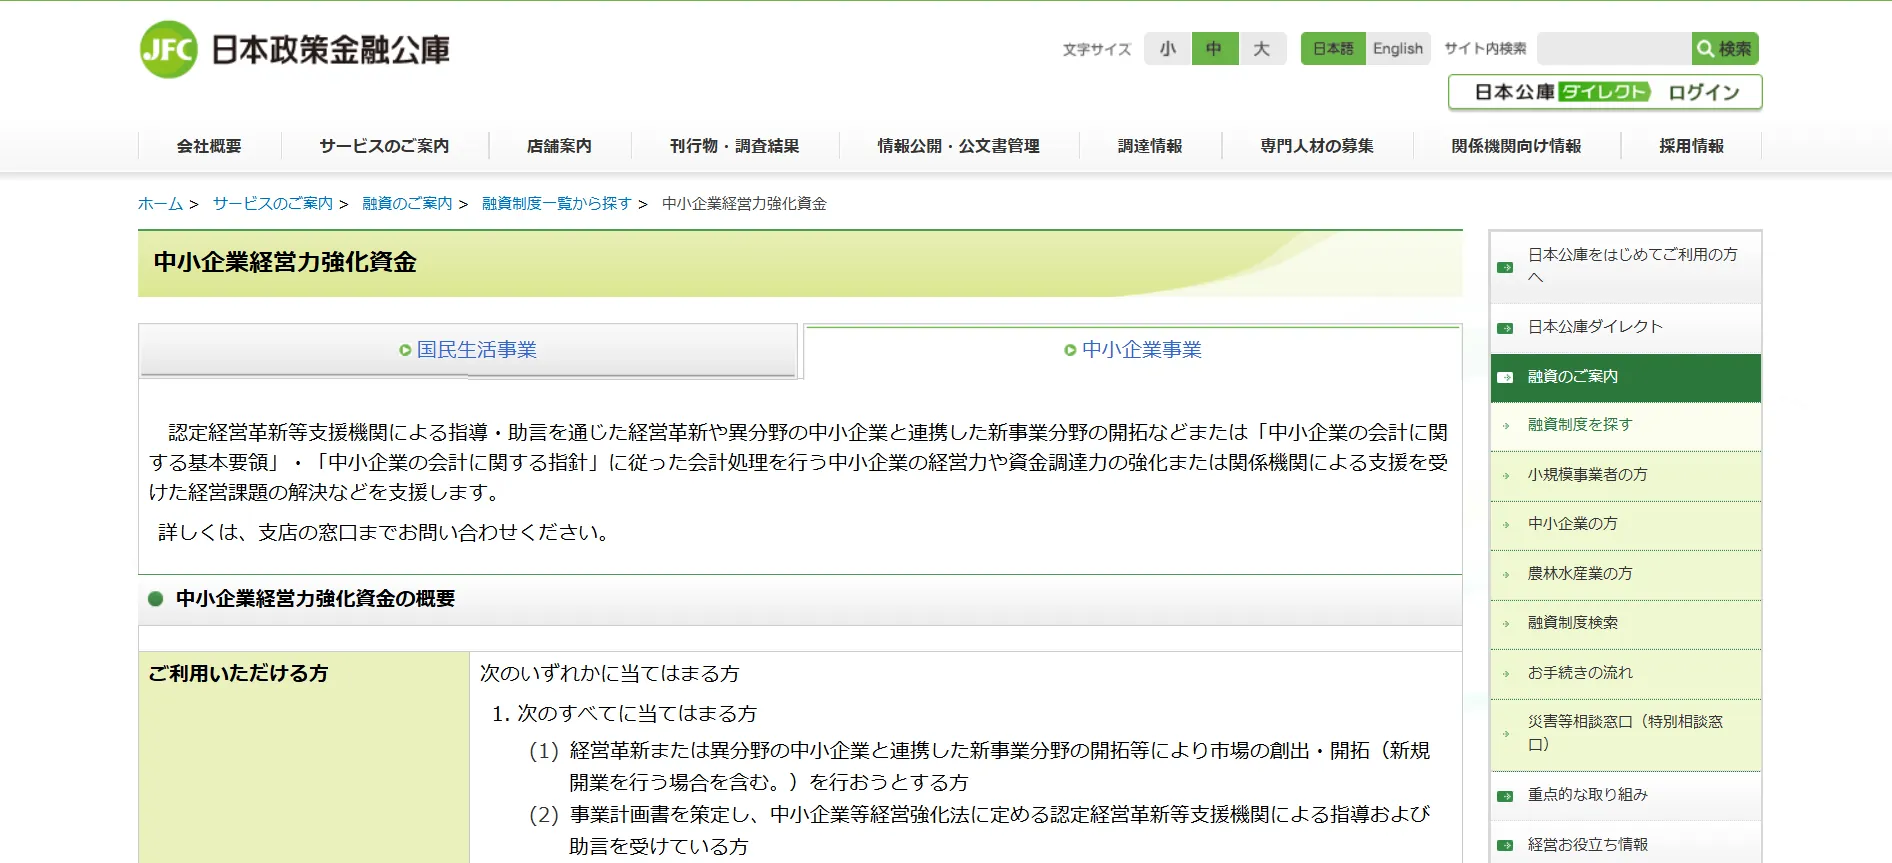Open 災害等相談窓口（特別相談窓口） sidebar link
Viewport: 1892px width, 863px height.
pyautogui.click(x=1626, y=734)
